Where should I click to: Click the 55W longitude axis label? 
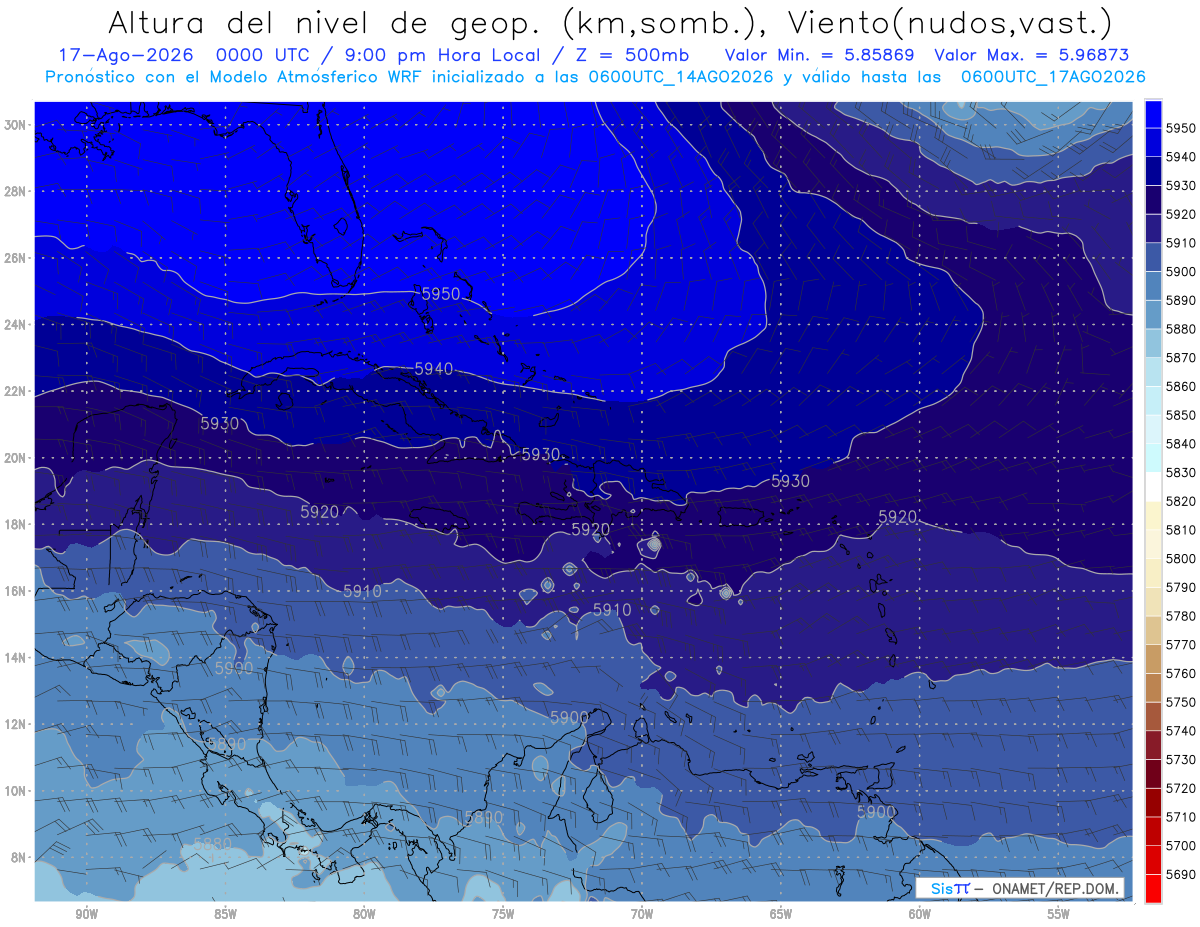1059,914
